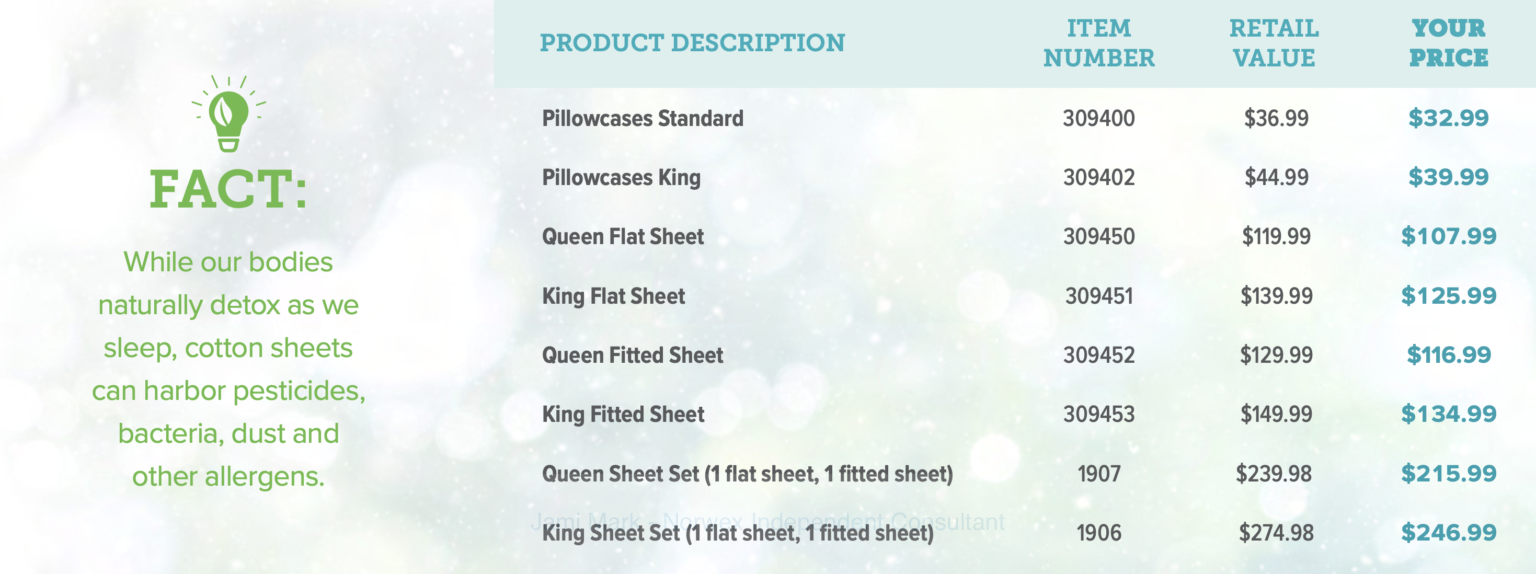Click the King Flat Sheet row label
The height and width of the screenshot is (574, 1536).
coord(614,296)
